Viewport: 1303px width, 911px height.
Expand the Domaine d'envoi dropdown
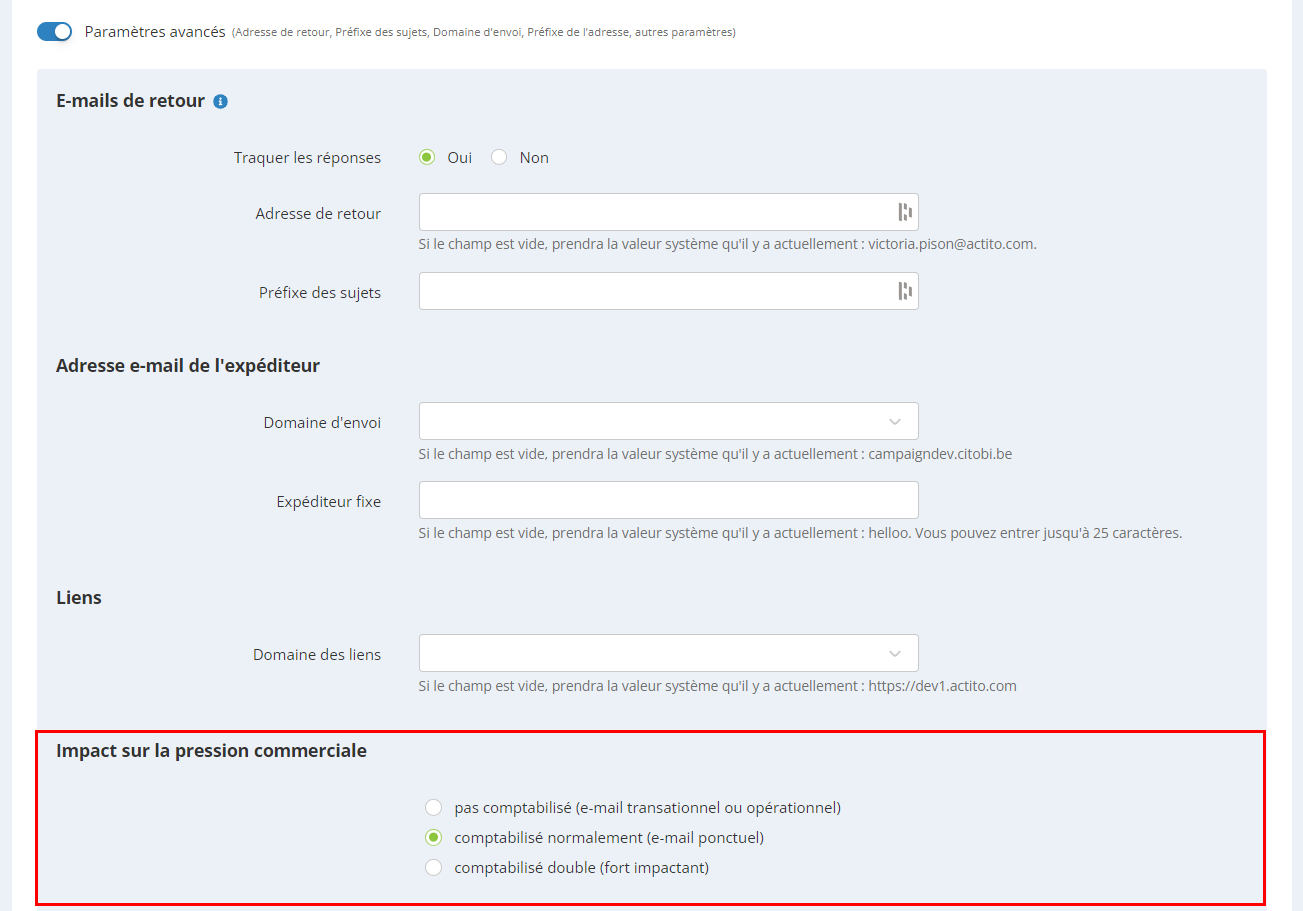(x=668, y=421)
